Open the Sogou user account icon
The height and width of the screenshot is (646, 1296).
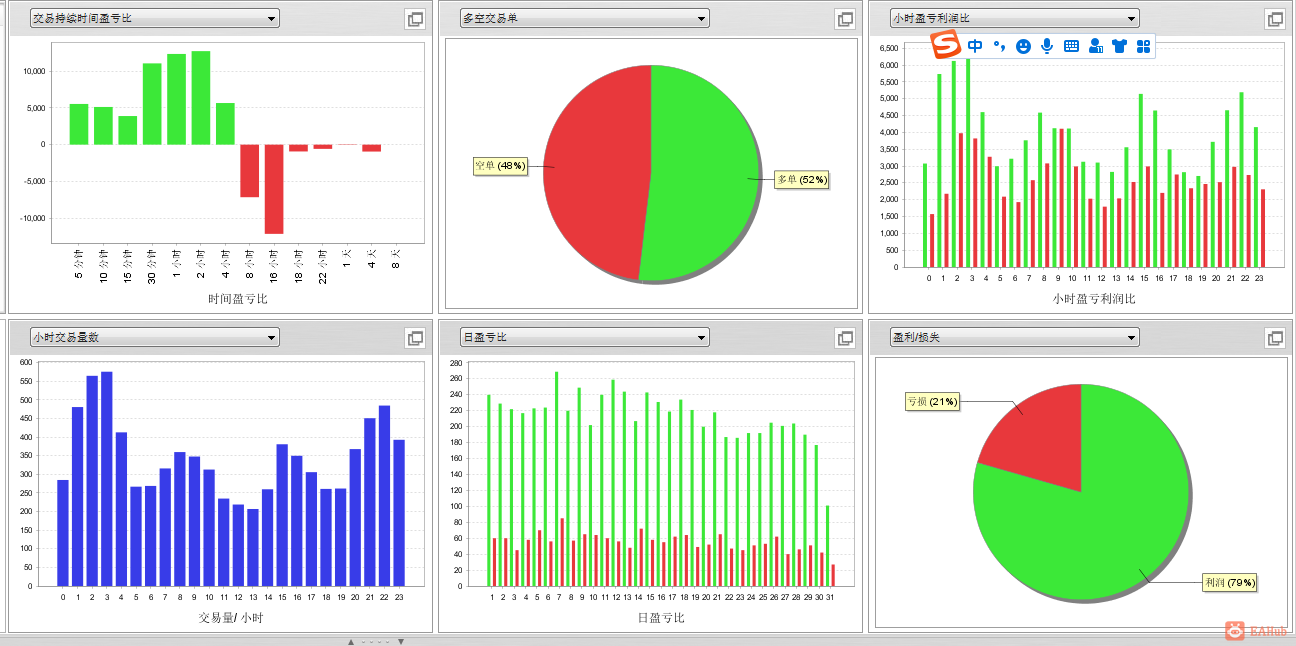[x=1095, y=46]
